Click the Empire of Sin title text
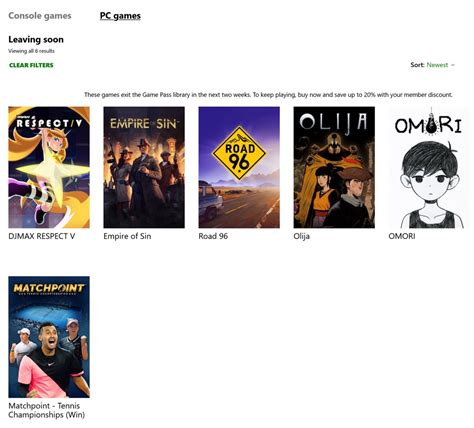 click(127, 236)
